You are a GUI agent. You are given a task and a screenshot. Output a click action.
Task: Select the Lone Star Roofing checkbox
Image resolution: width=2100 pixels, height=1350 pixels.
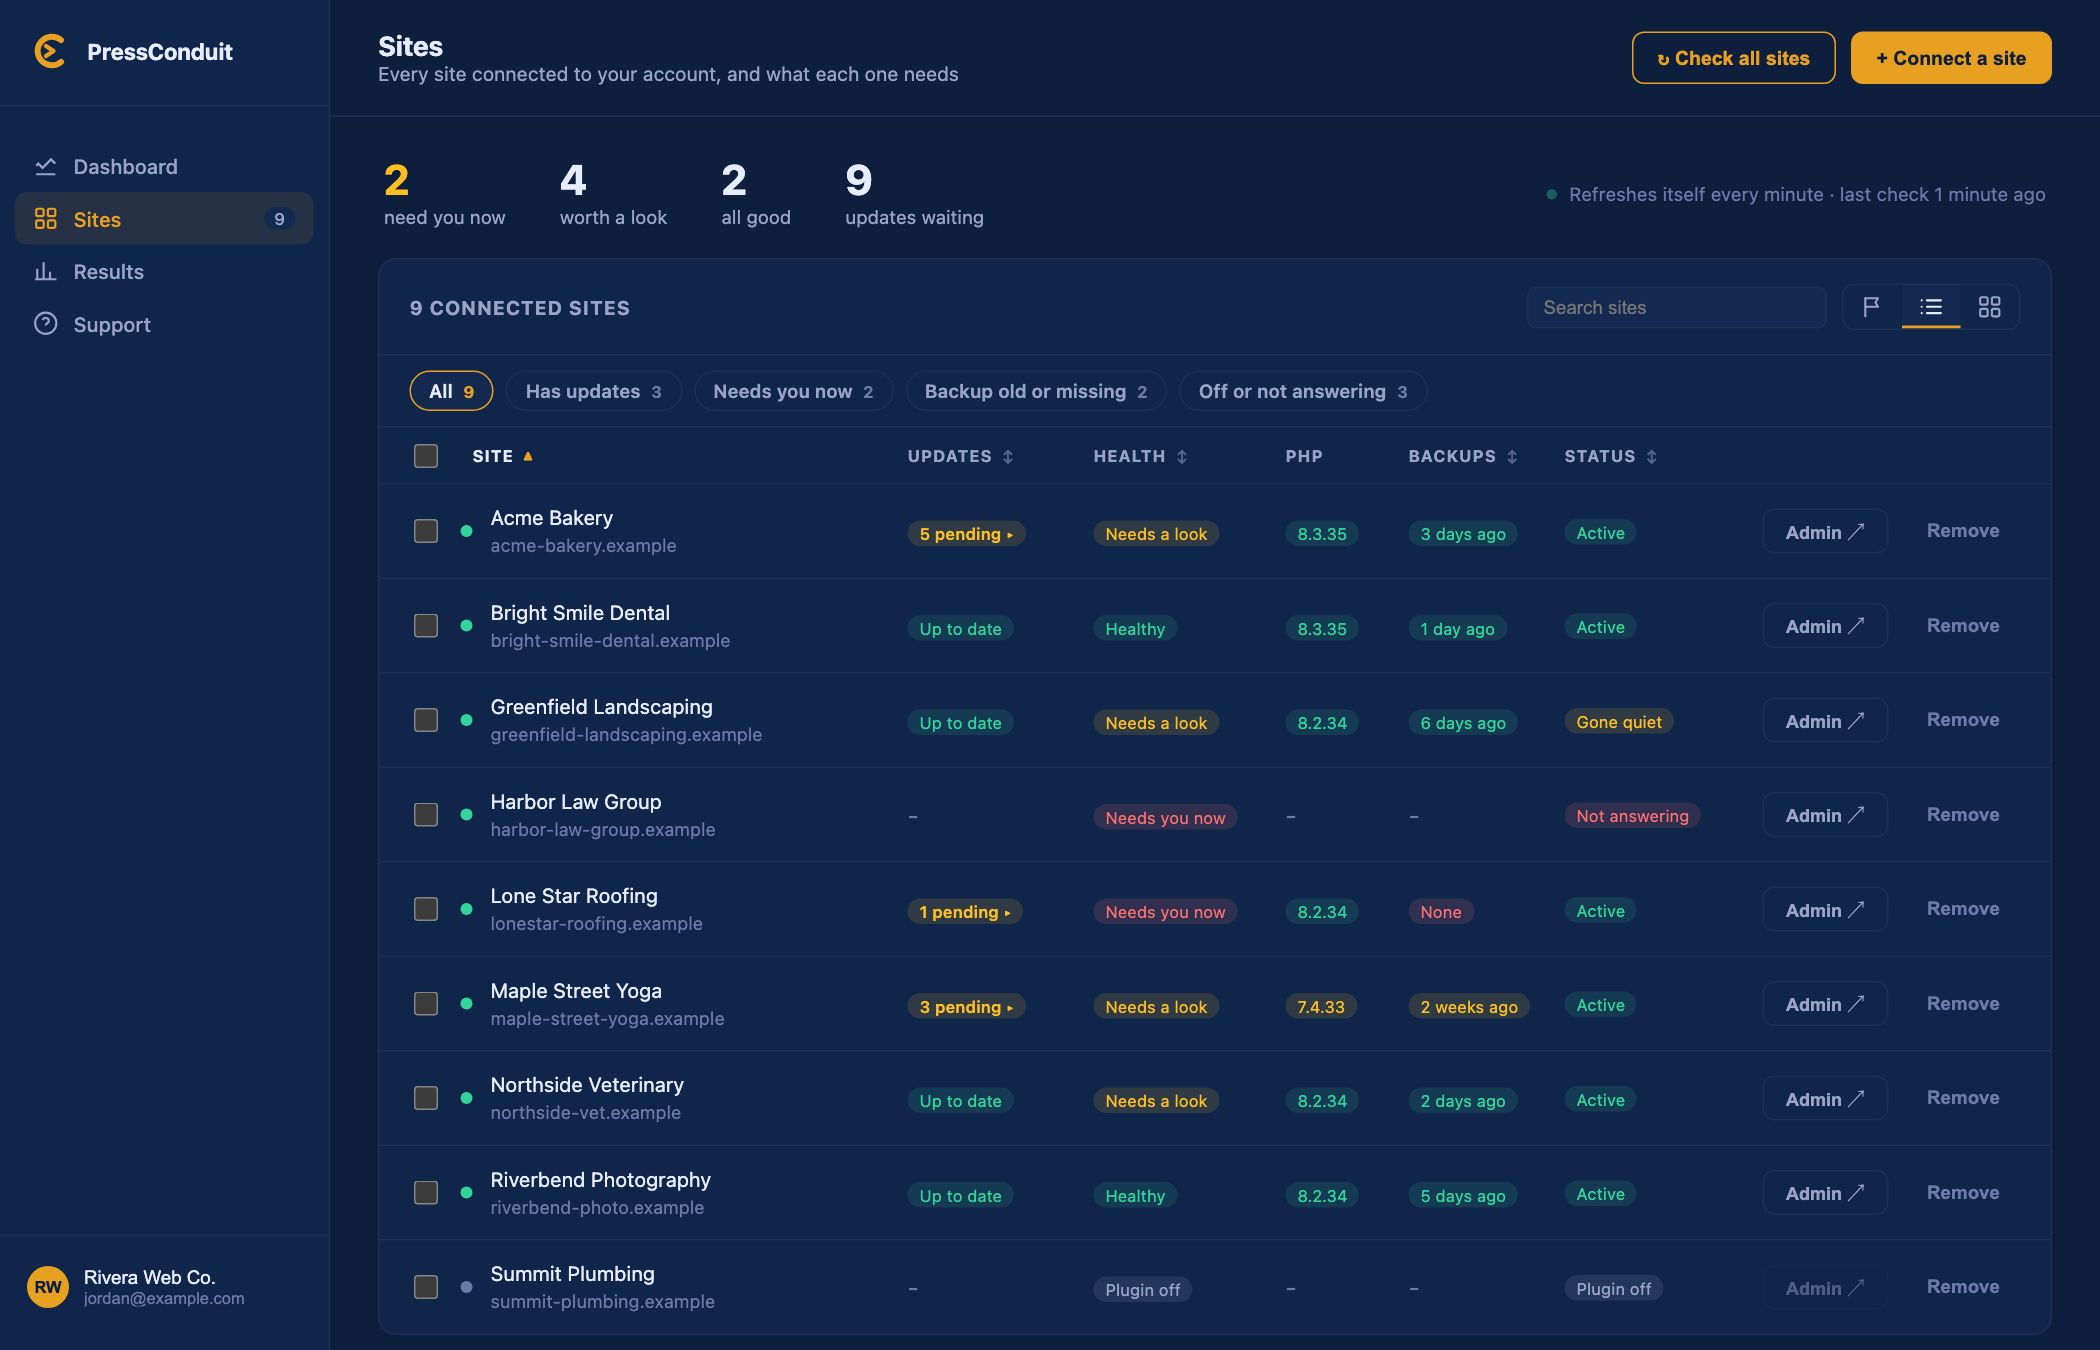coord(426,909)
